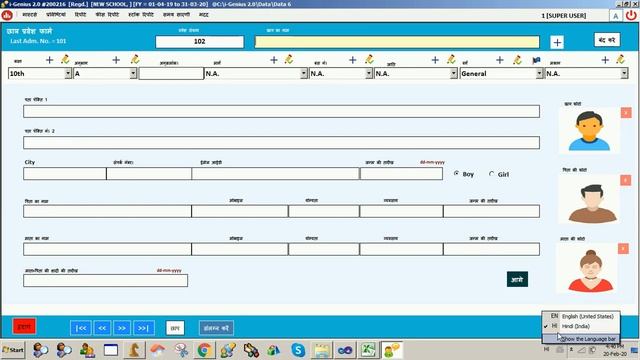Click the Start button

tap(13, 350)
